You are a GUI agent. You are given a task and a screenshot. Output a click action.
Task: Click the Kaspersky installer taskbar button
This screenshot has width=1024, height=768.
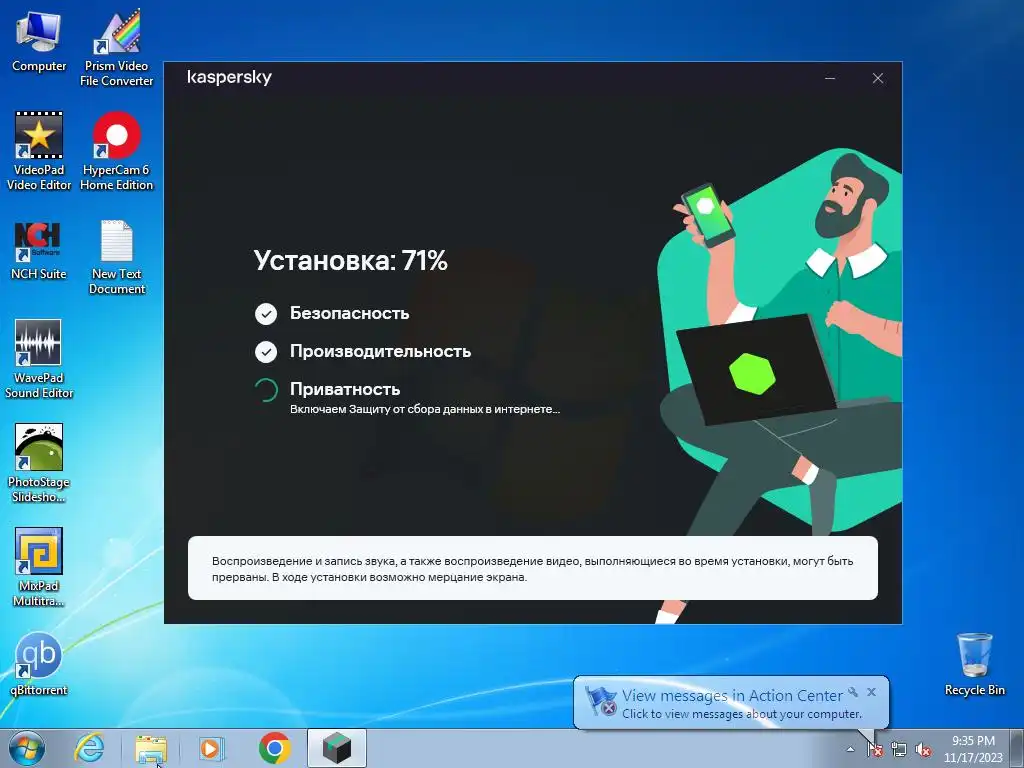(x=336, y=748)
